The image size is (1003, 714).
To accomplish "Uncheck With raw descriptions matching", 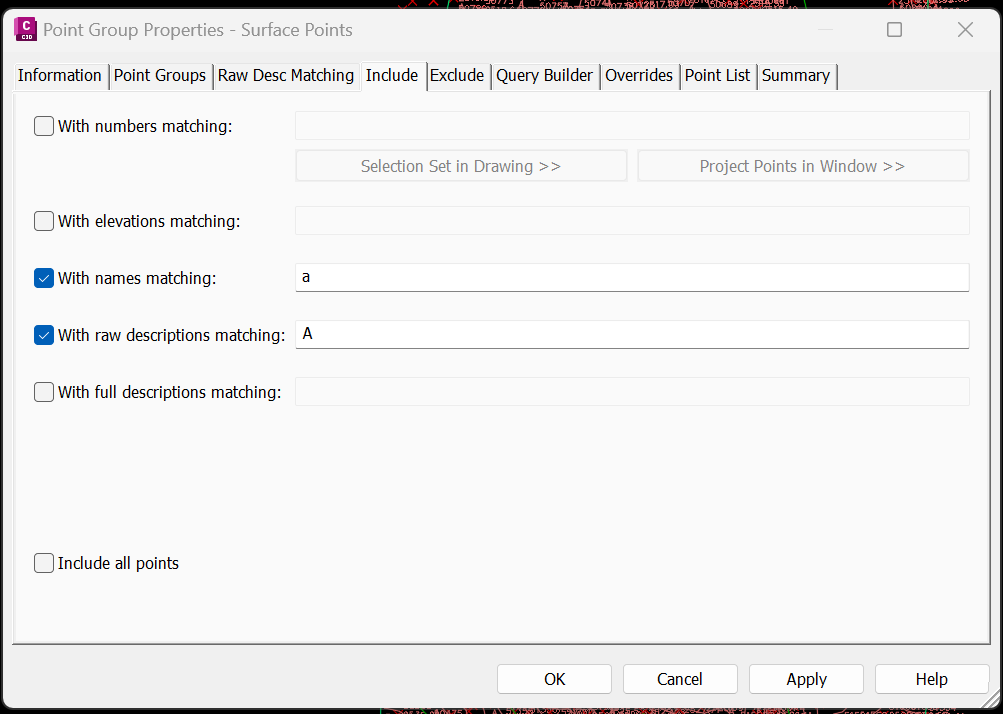I will pos(44,335).
